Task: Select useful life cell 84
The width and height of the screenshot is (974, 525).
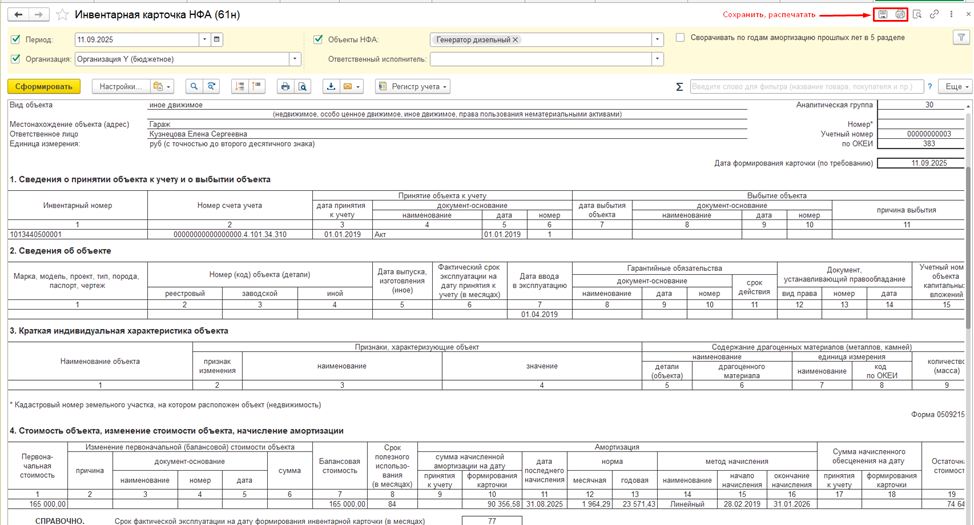Action: coord(392,504)
